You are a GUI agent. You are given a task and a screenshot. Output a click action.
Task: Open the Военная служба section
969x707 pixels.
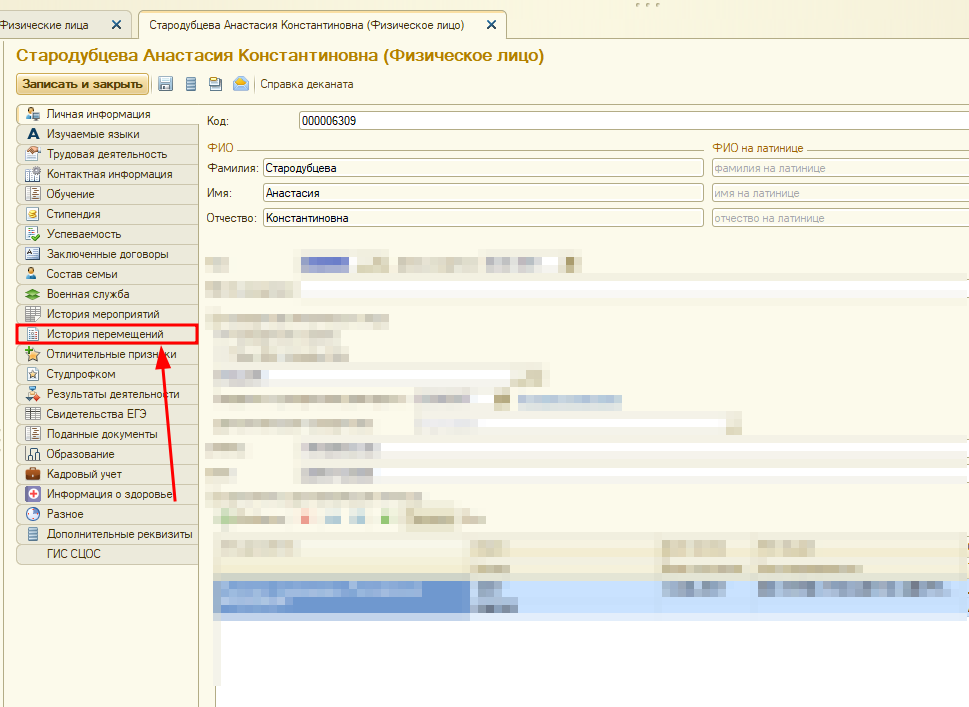pos(88,294)
